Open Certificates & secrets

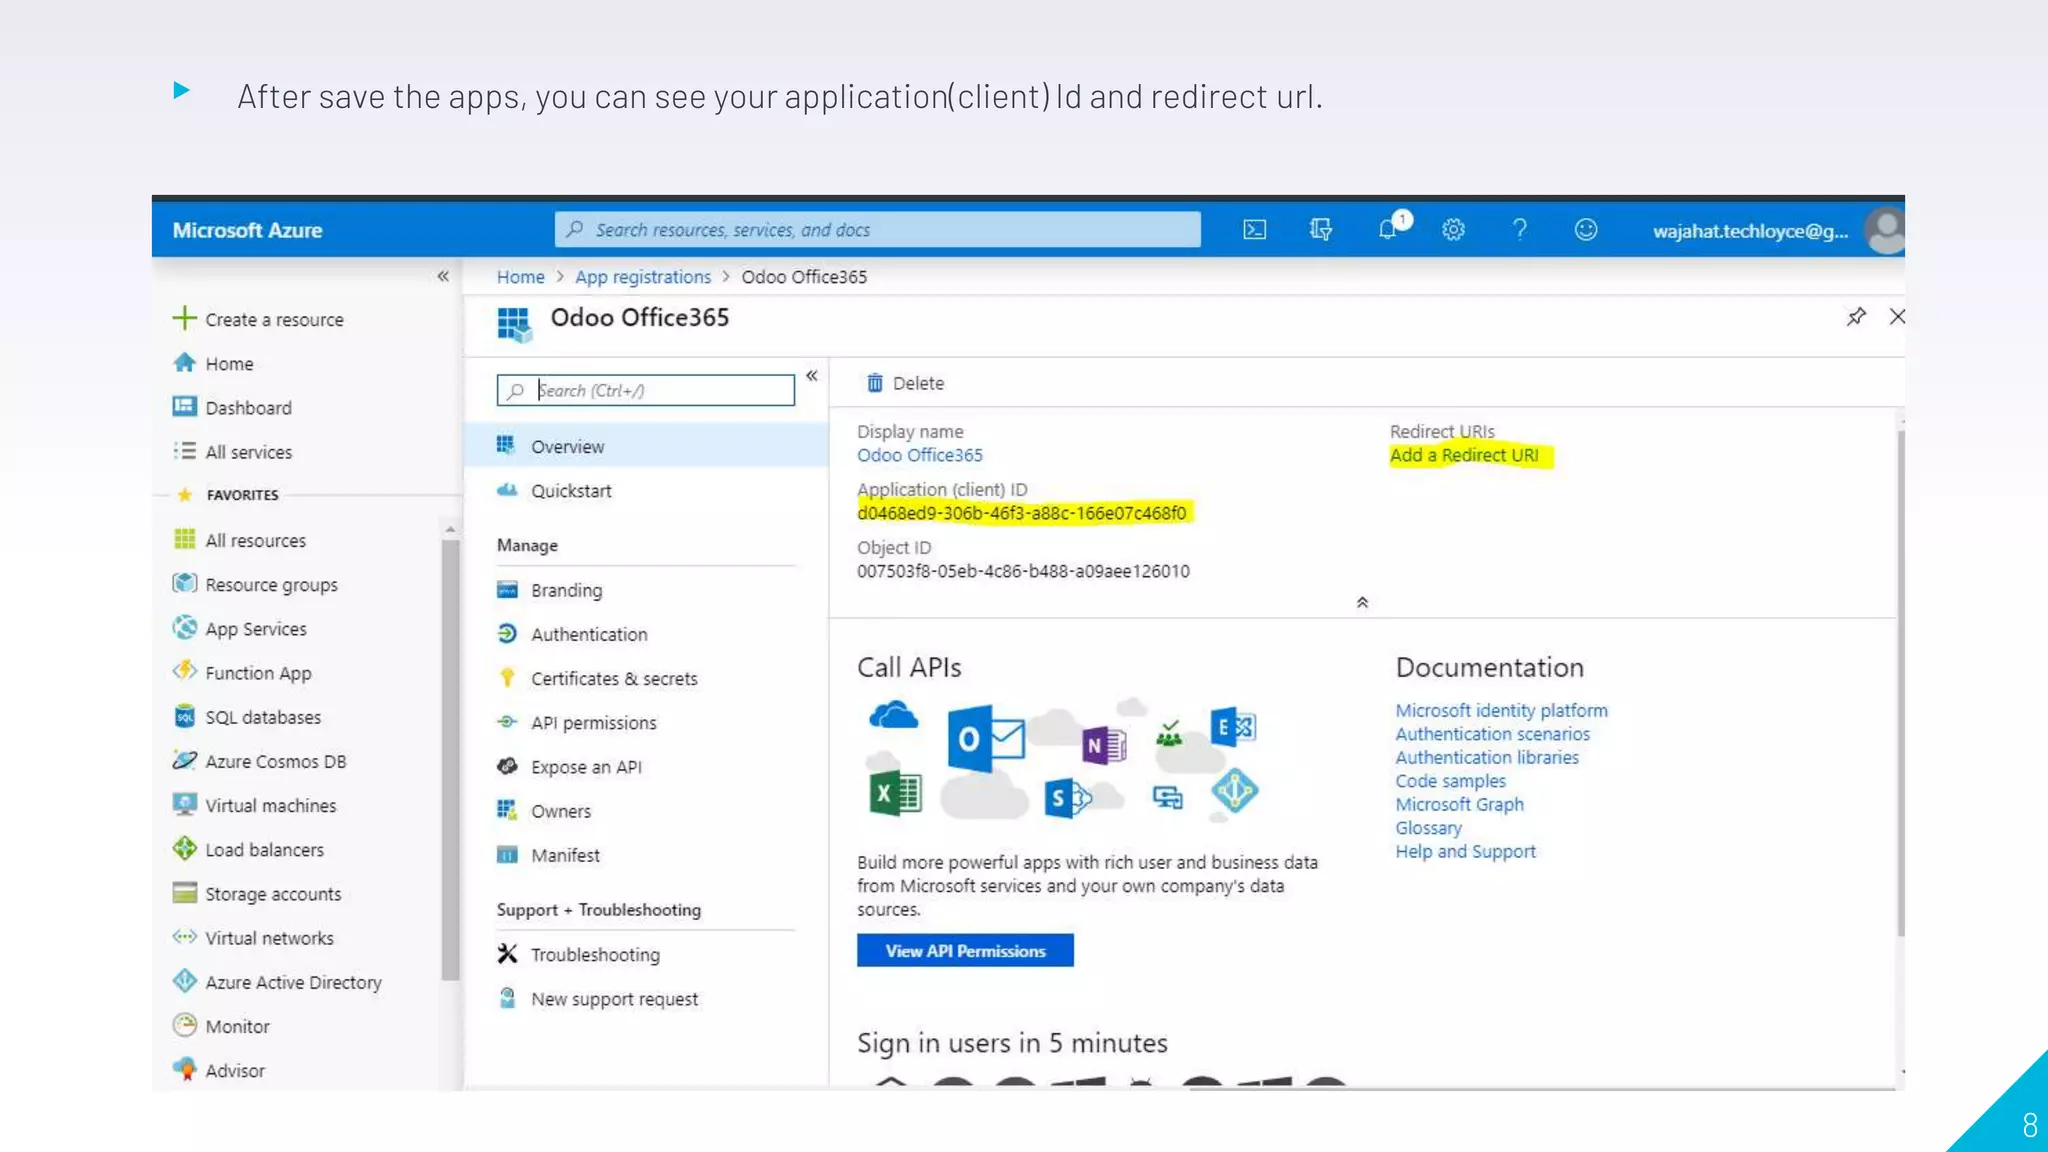[597, 678]
